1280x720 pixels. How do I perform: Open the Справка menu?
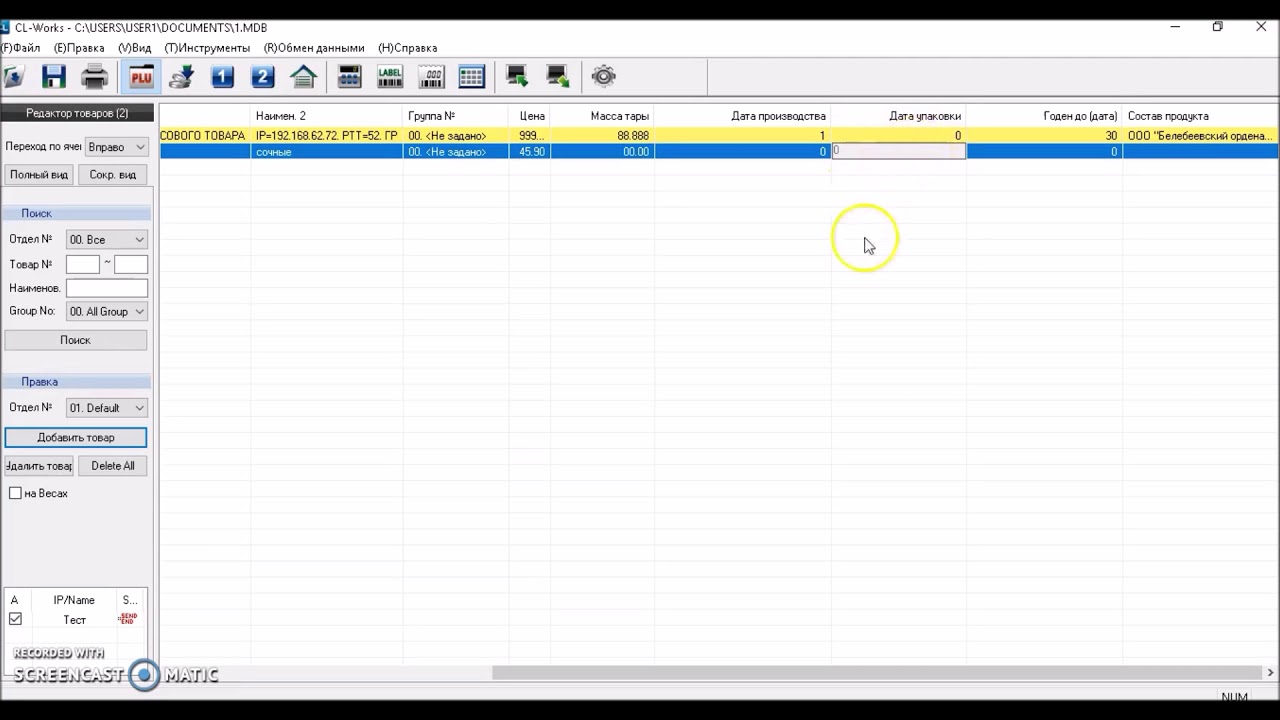[408, 48]
